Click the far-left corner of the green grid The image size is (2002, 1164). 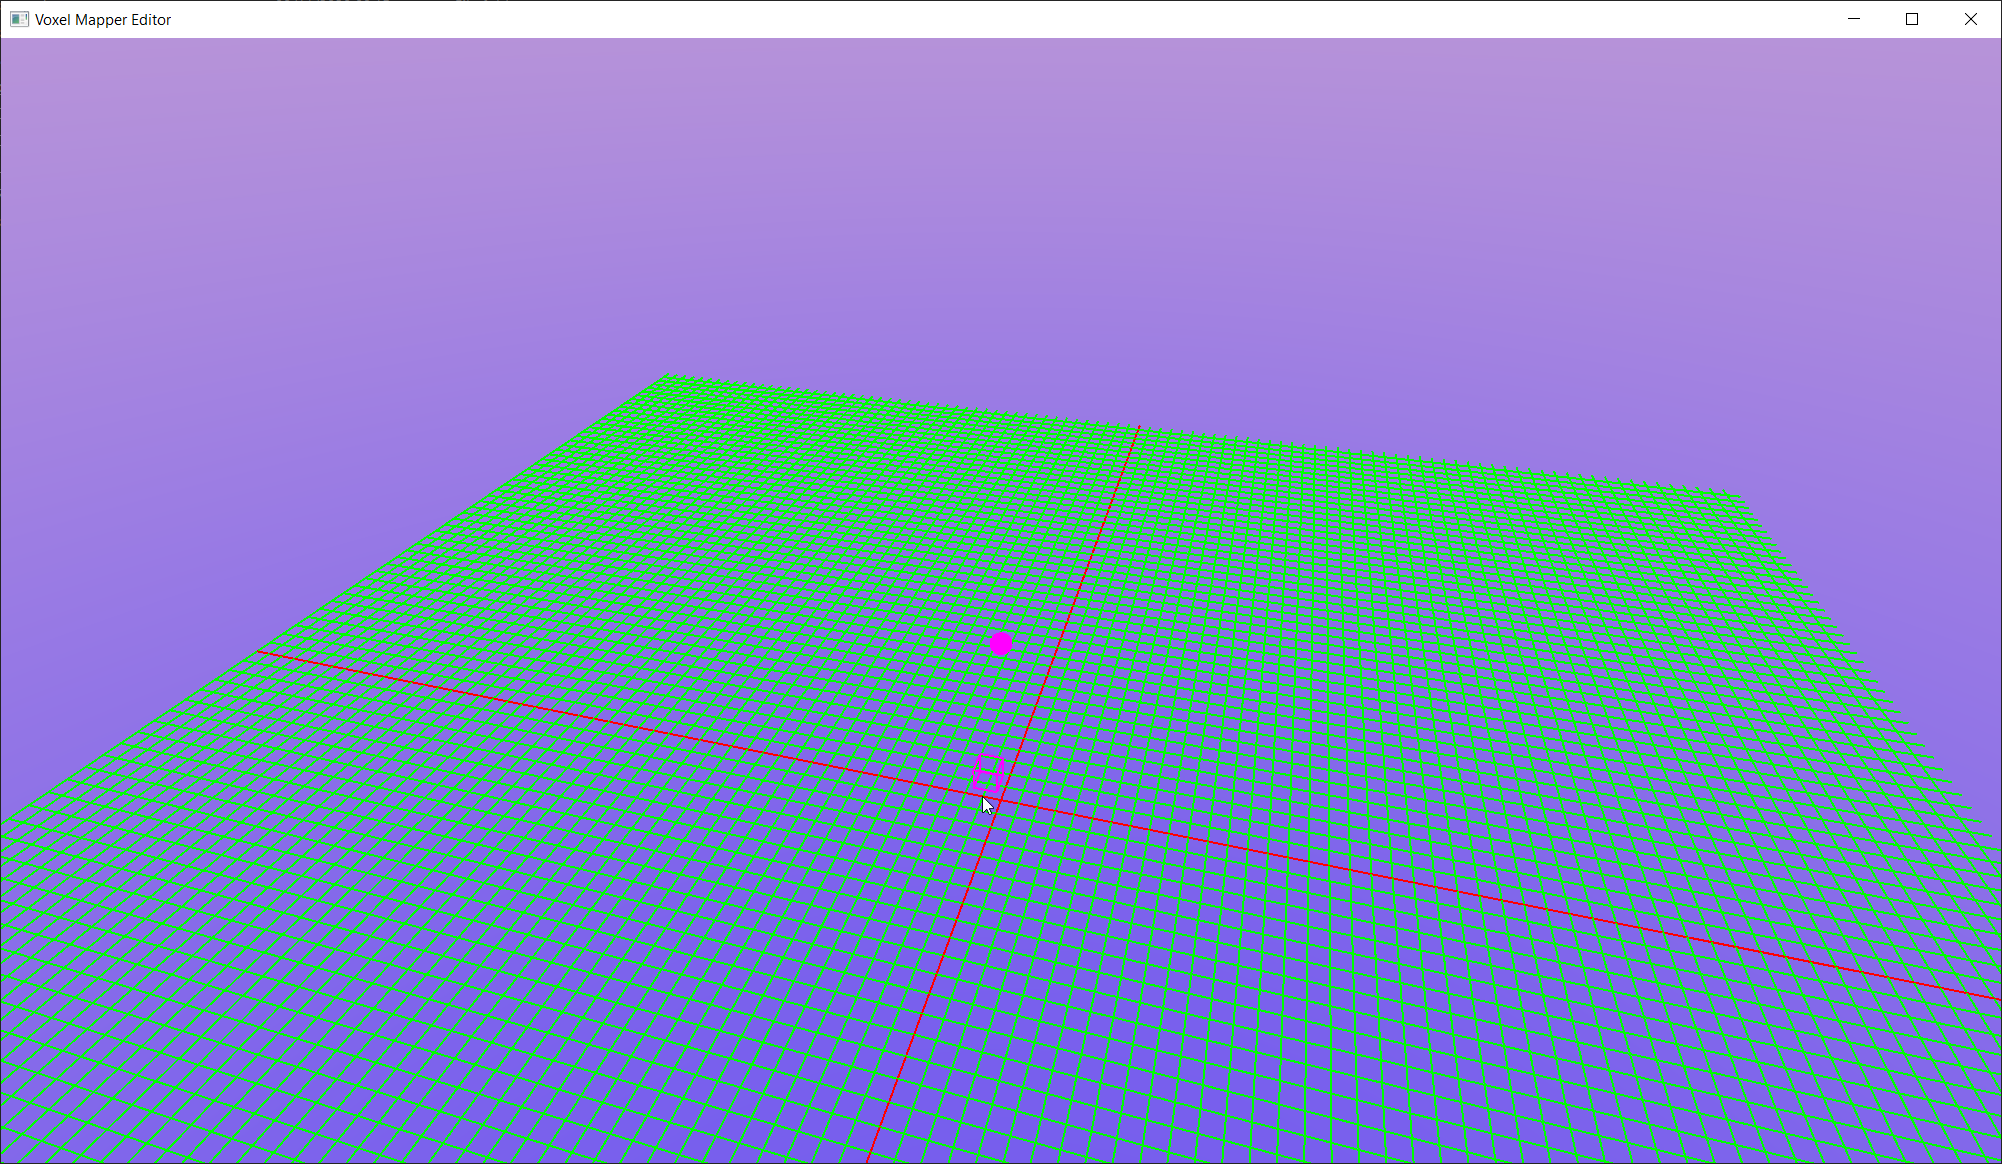click(x=668, y=376)
